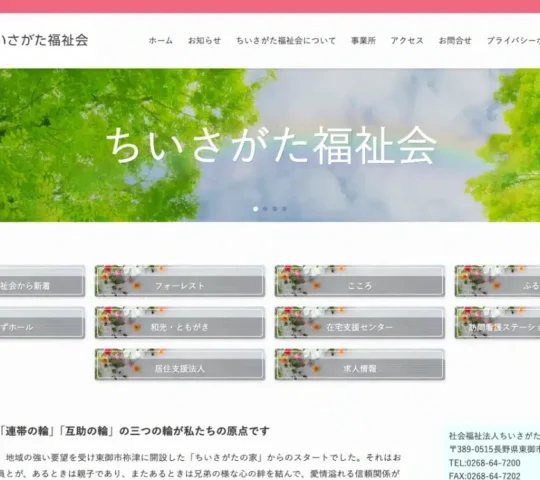Select the fourth slider dot
Image resolution: width=540 pixels, height=480 pixels.
tap(284, 209)
